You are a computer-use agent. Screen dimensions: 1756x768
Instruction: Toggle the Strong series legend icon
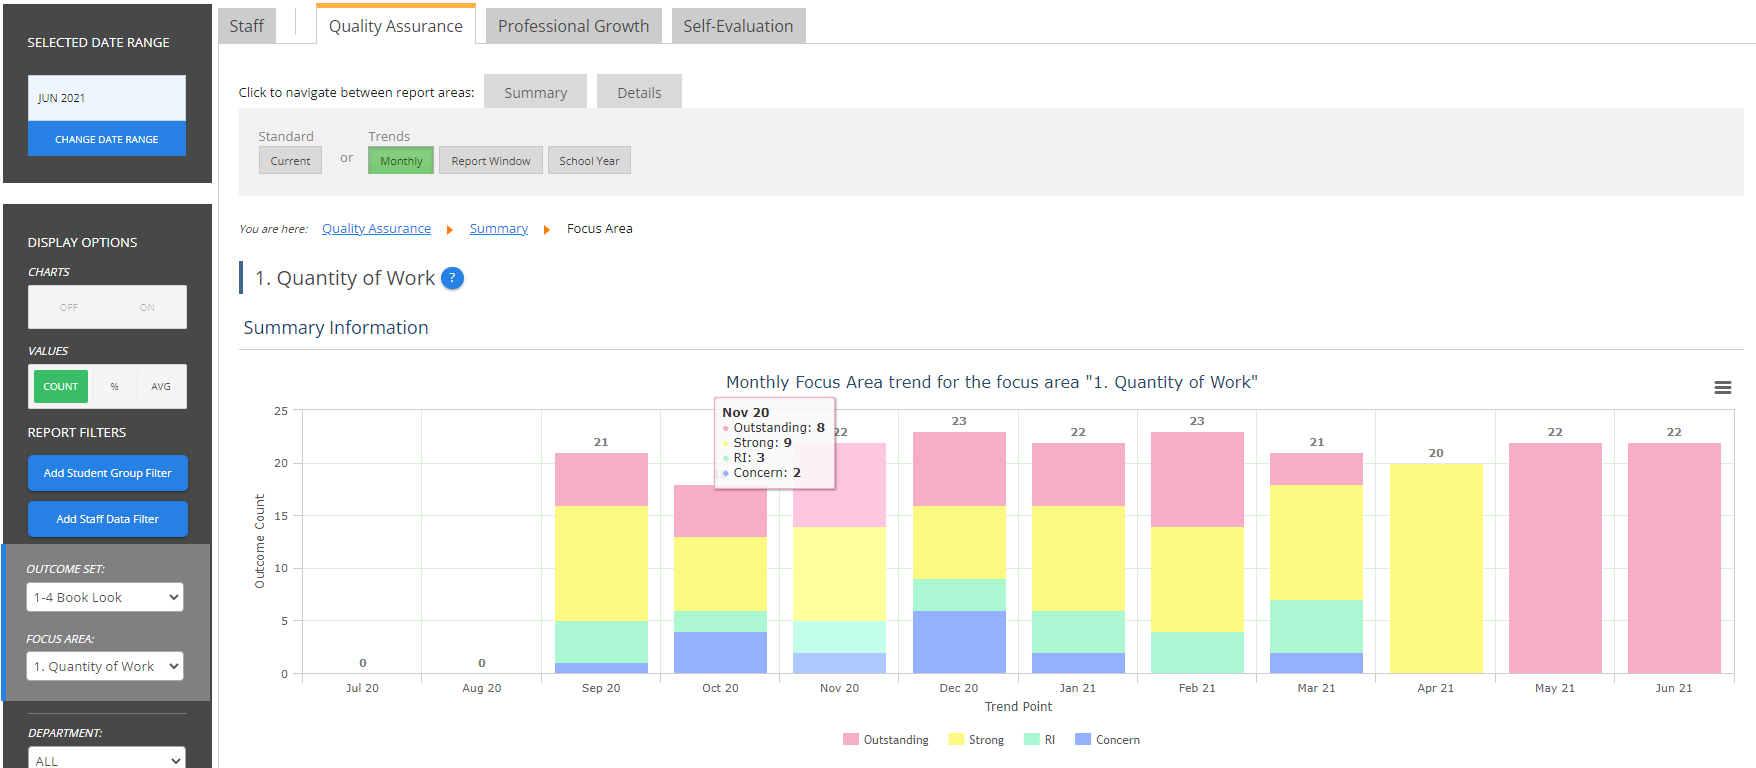pyautogui.click(x=956, y=740)
